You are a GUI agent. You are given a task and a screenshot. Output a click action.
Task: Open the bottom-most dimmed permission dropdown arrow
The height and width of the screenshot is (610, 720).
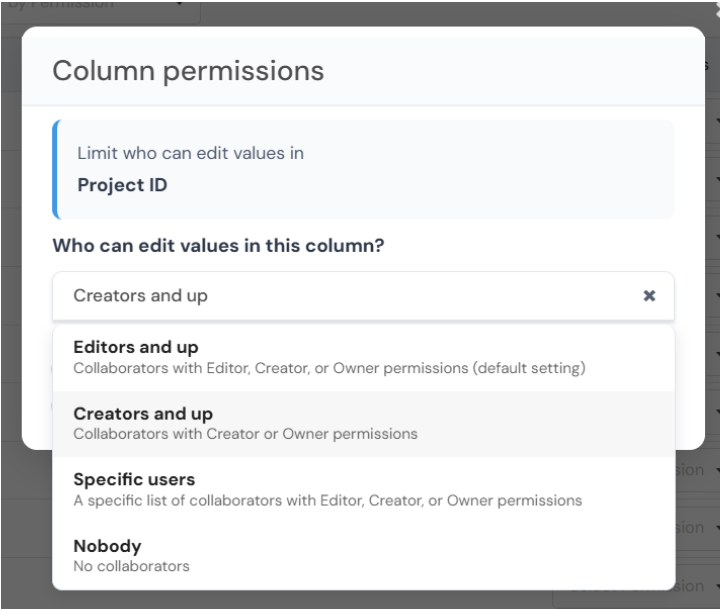[714, 587]
